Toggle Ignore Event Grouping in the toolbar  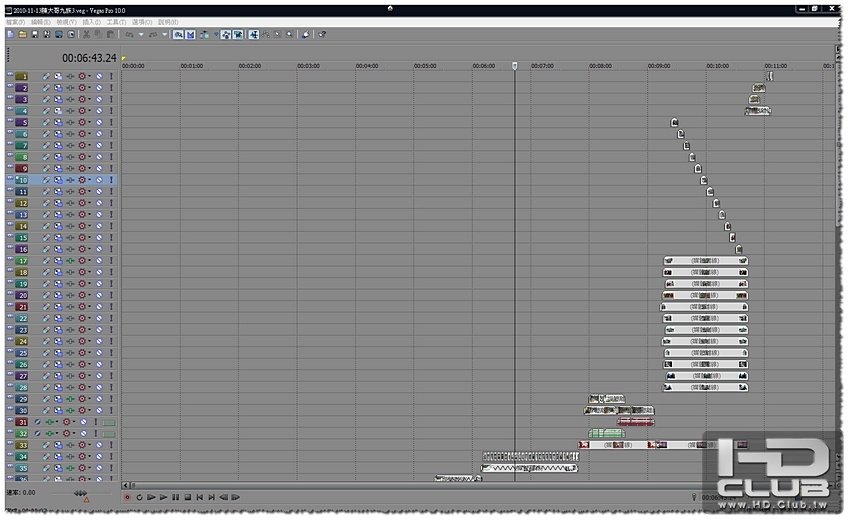238,34
